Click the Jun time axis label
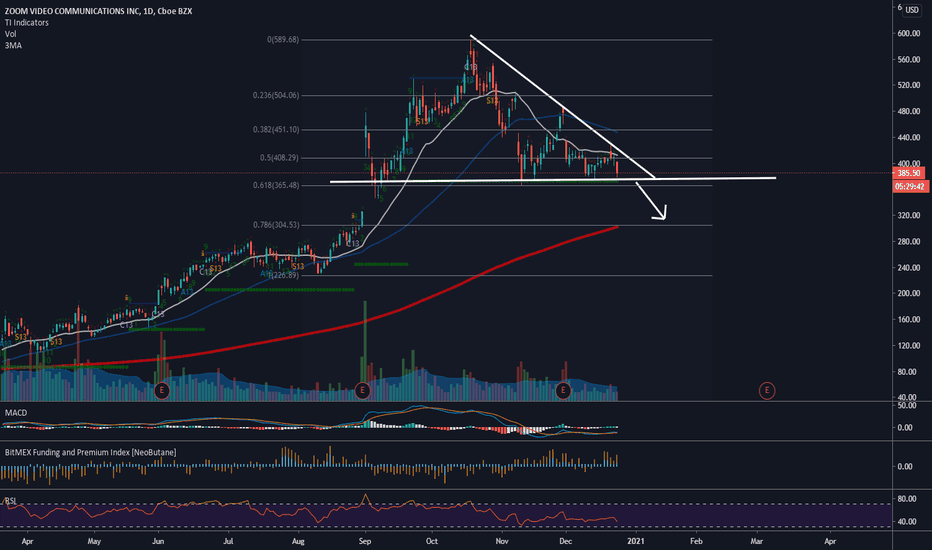The image size is (932, 550). pos(158,541)
